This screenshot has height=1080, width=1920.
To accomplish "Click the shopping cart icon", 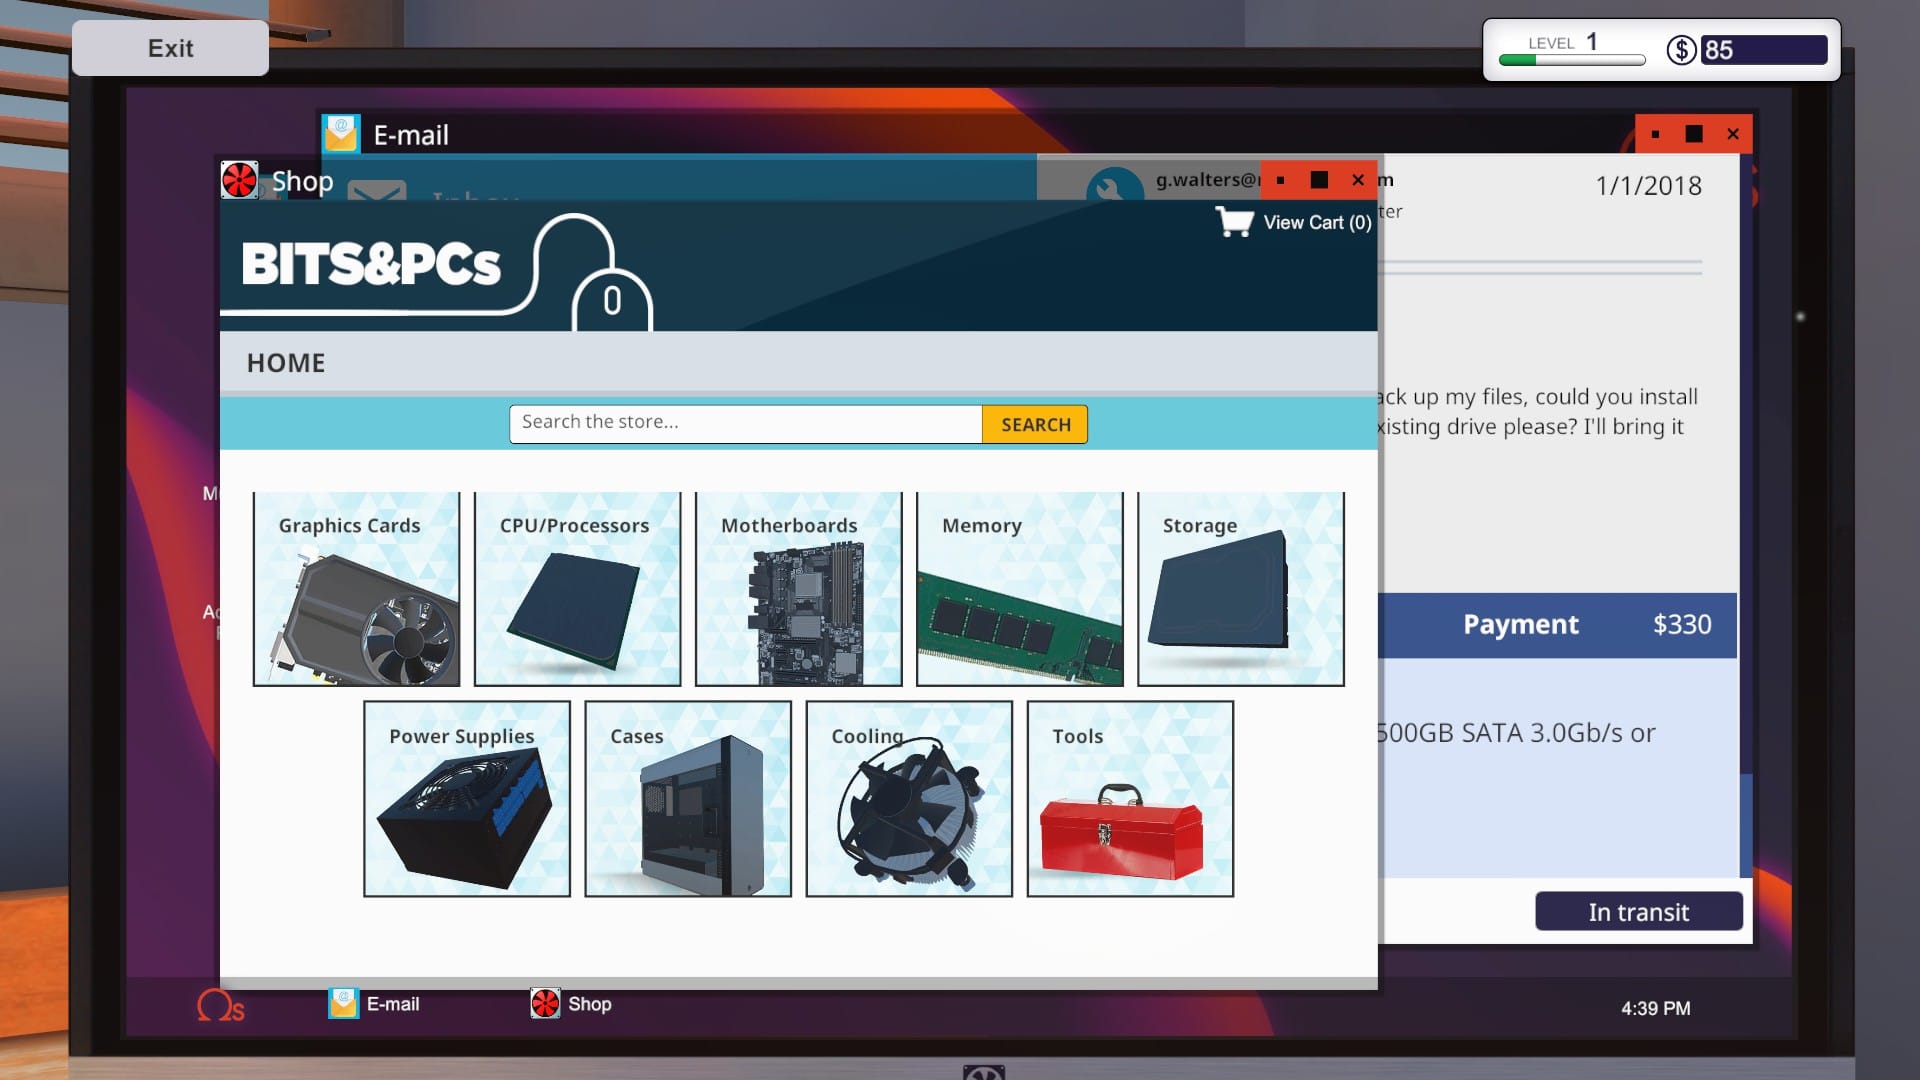I will pos(1234,221).
